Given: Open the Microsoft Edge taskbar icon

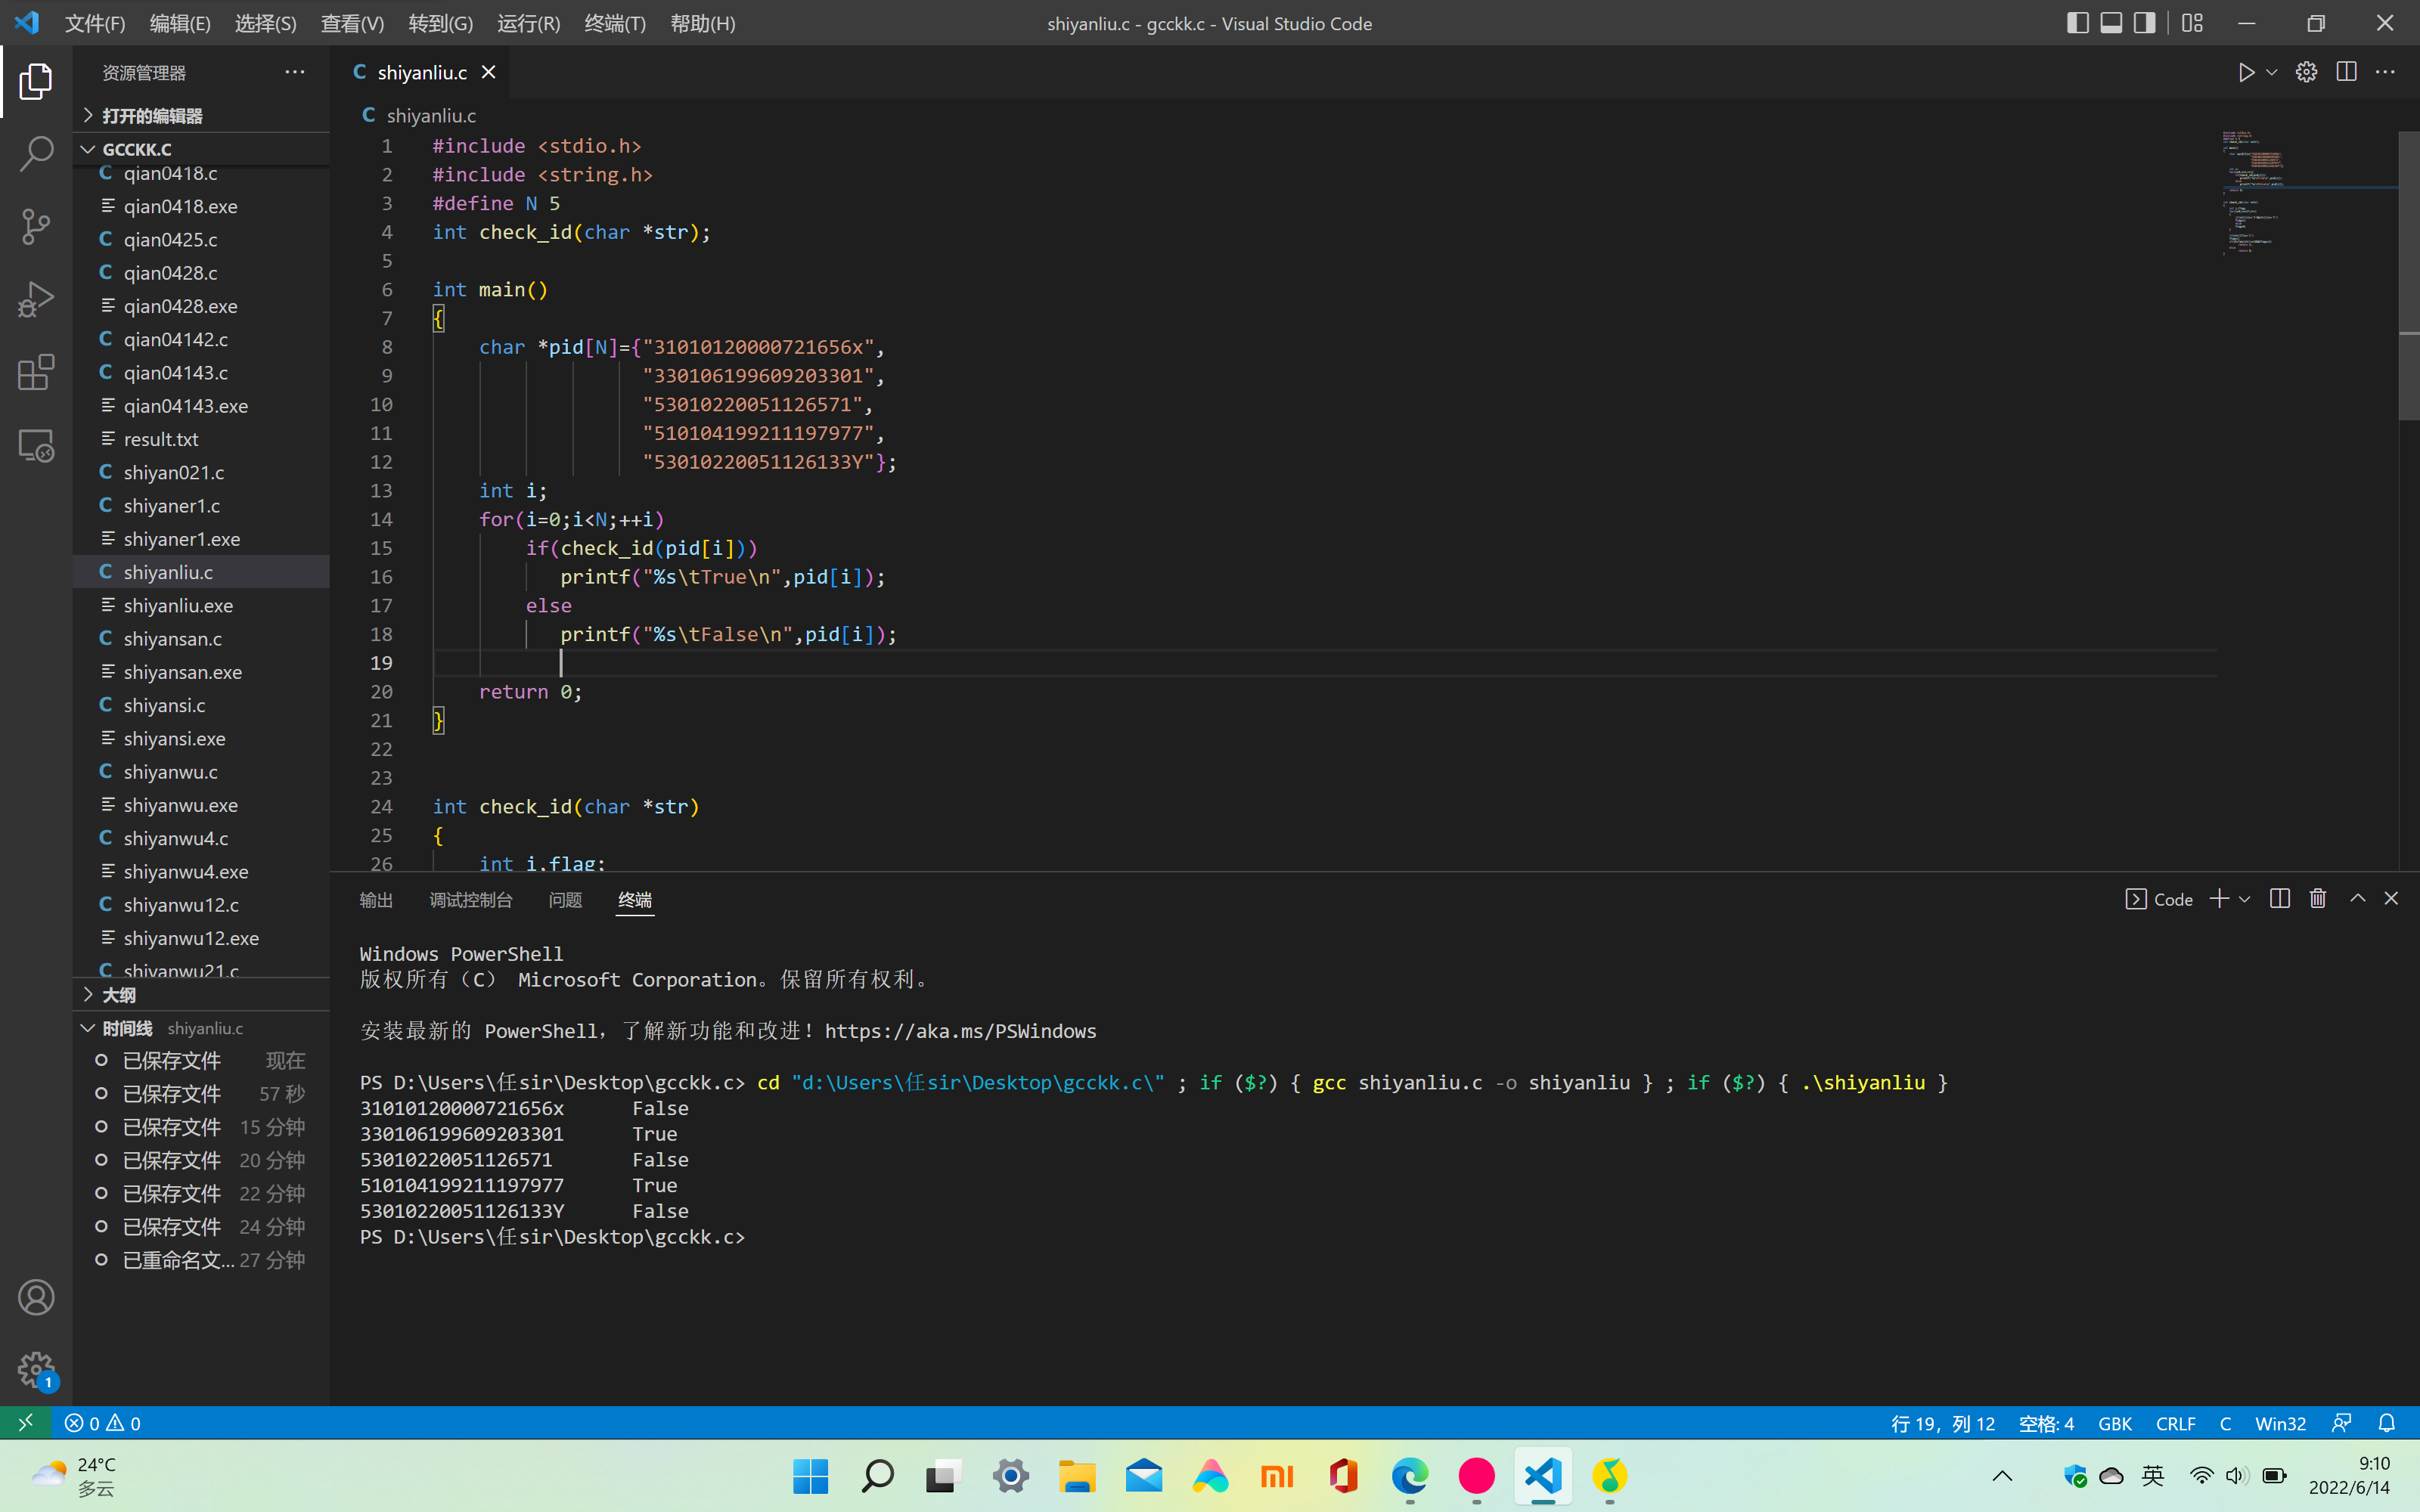Looking at the screenshot, I should (1409, 1476).
